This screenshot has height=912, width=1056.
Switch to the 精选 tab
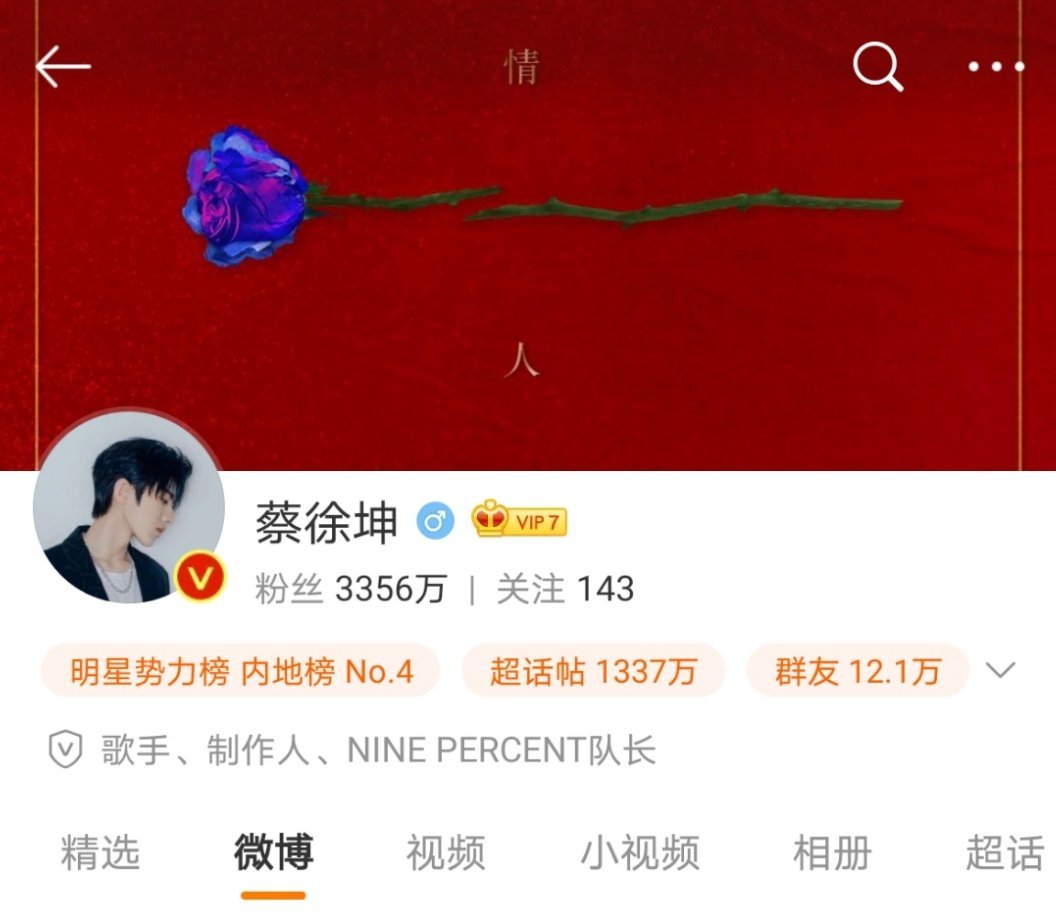pyautogui.click(x=100, y=852)
